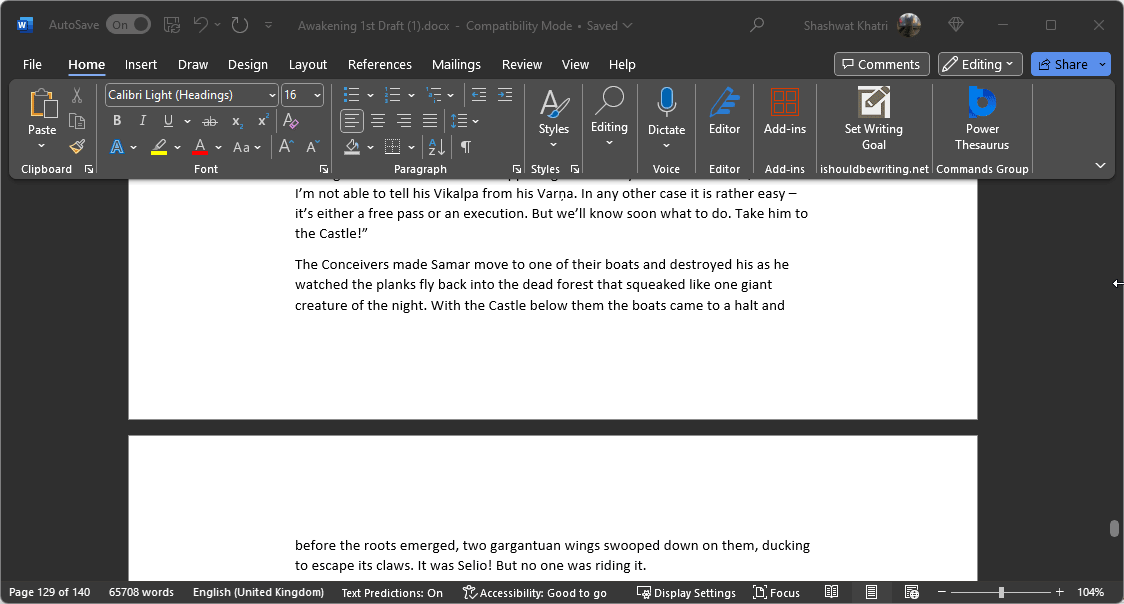Toggle Bold formatting

117,121
